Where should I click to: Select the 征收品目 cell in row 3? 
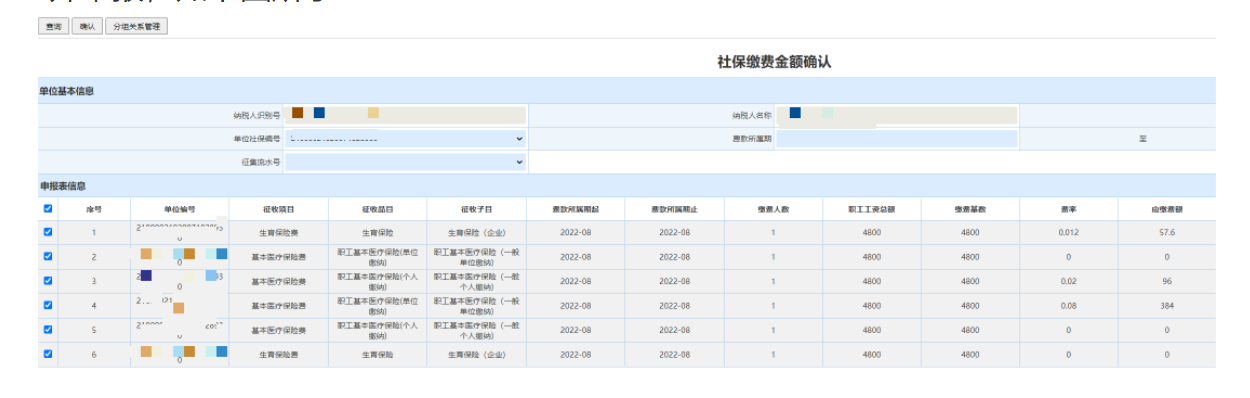pyautogui.click(x=378, y=281)
